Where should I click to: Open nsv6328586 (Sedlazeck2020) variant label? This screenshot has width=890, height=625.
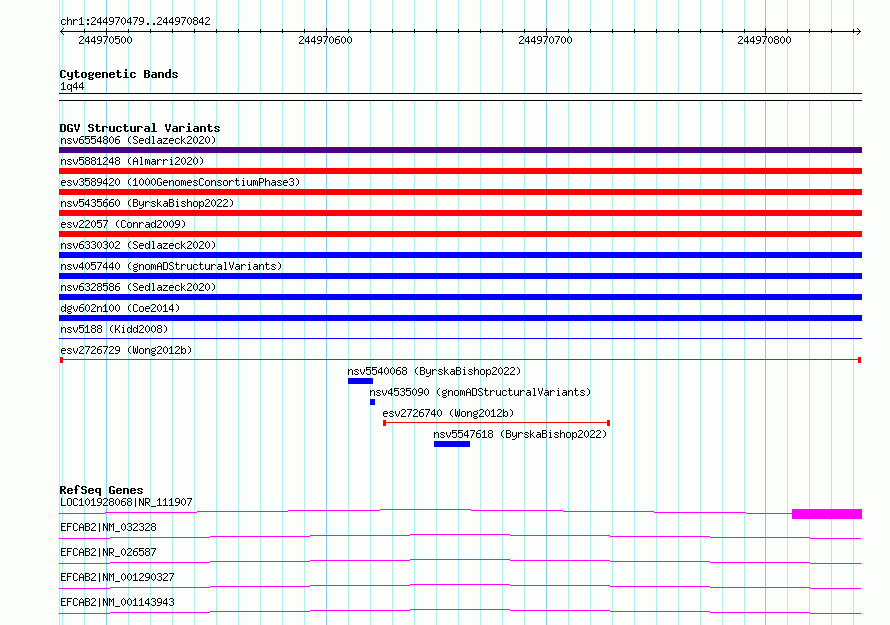point(138,287)
